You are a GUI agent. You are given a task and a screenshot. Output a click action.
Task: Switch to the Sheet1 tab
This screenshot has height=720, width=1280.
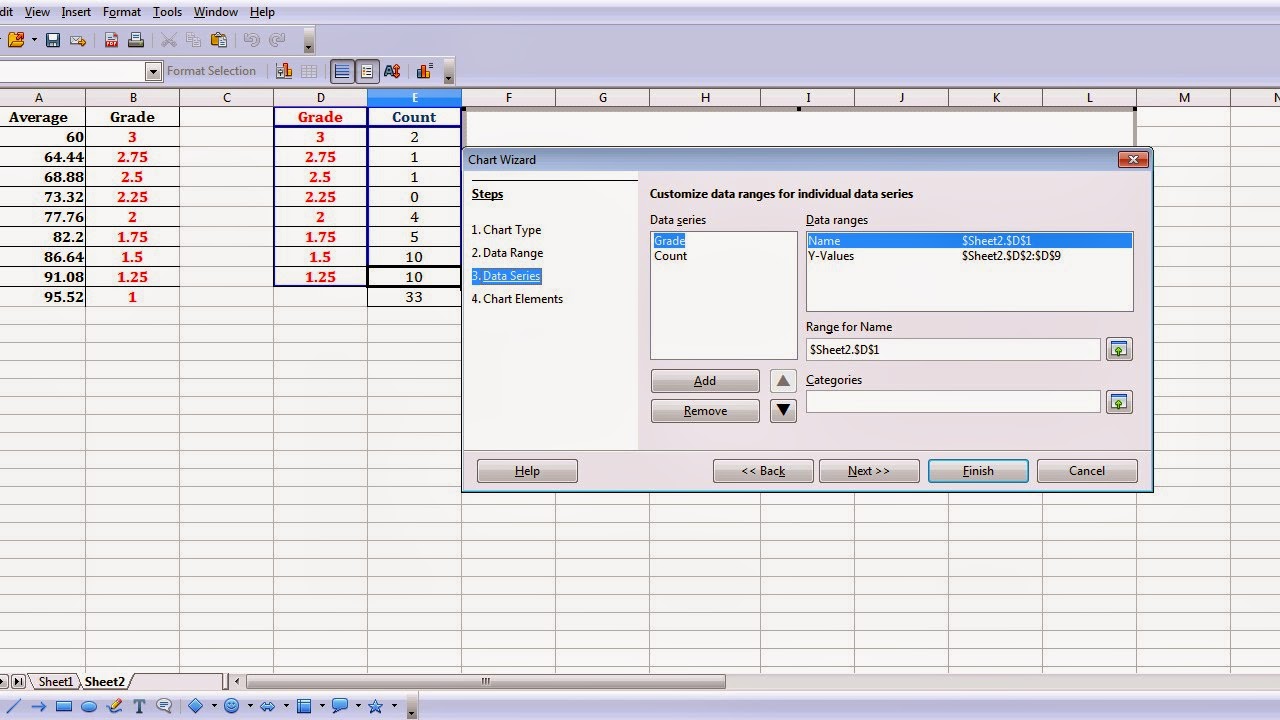(55, 681)
